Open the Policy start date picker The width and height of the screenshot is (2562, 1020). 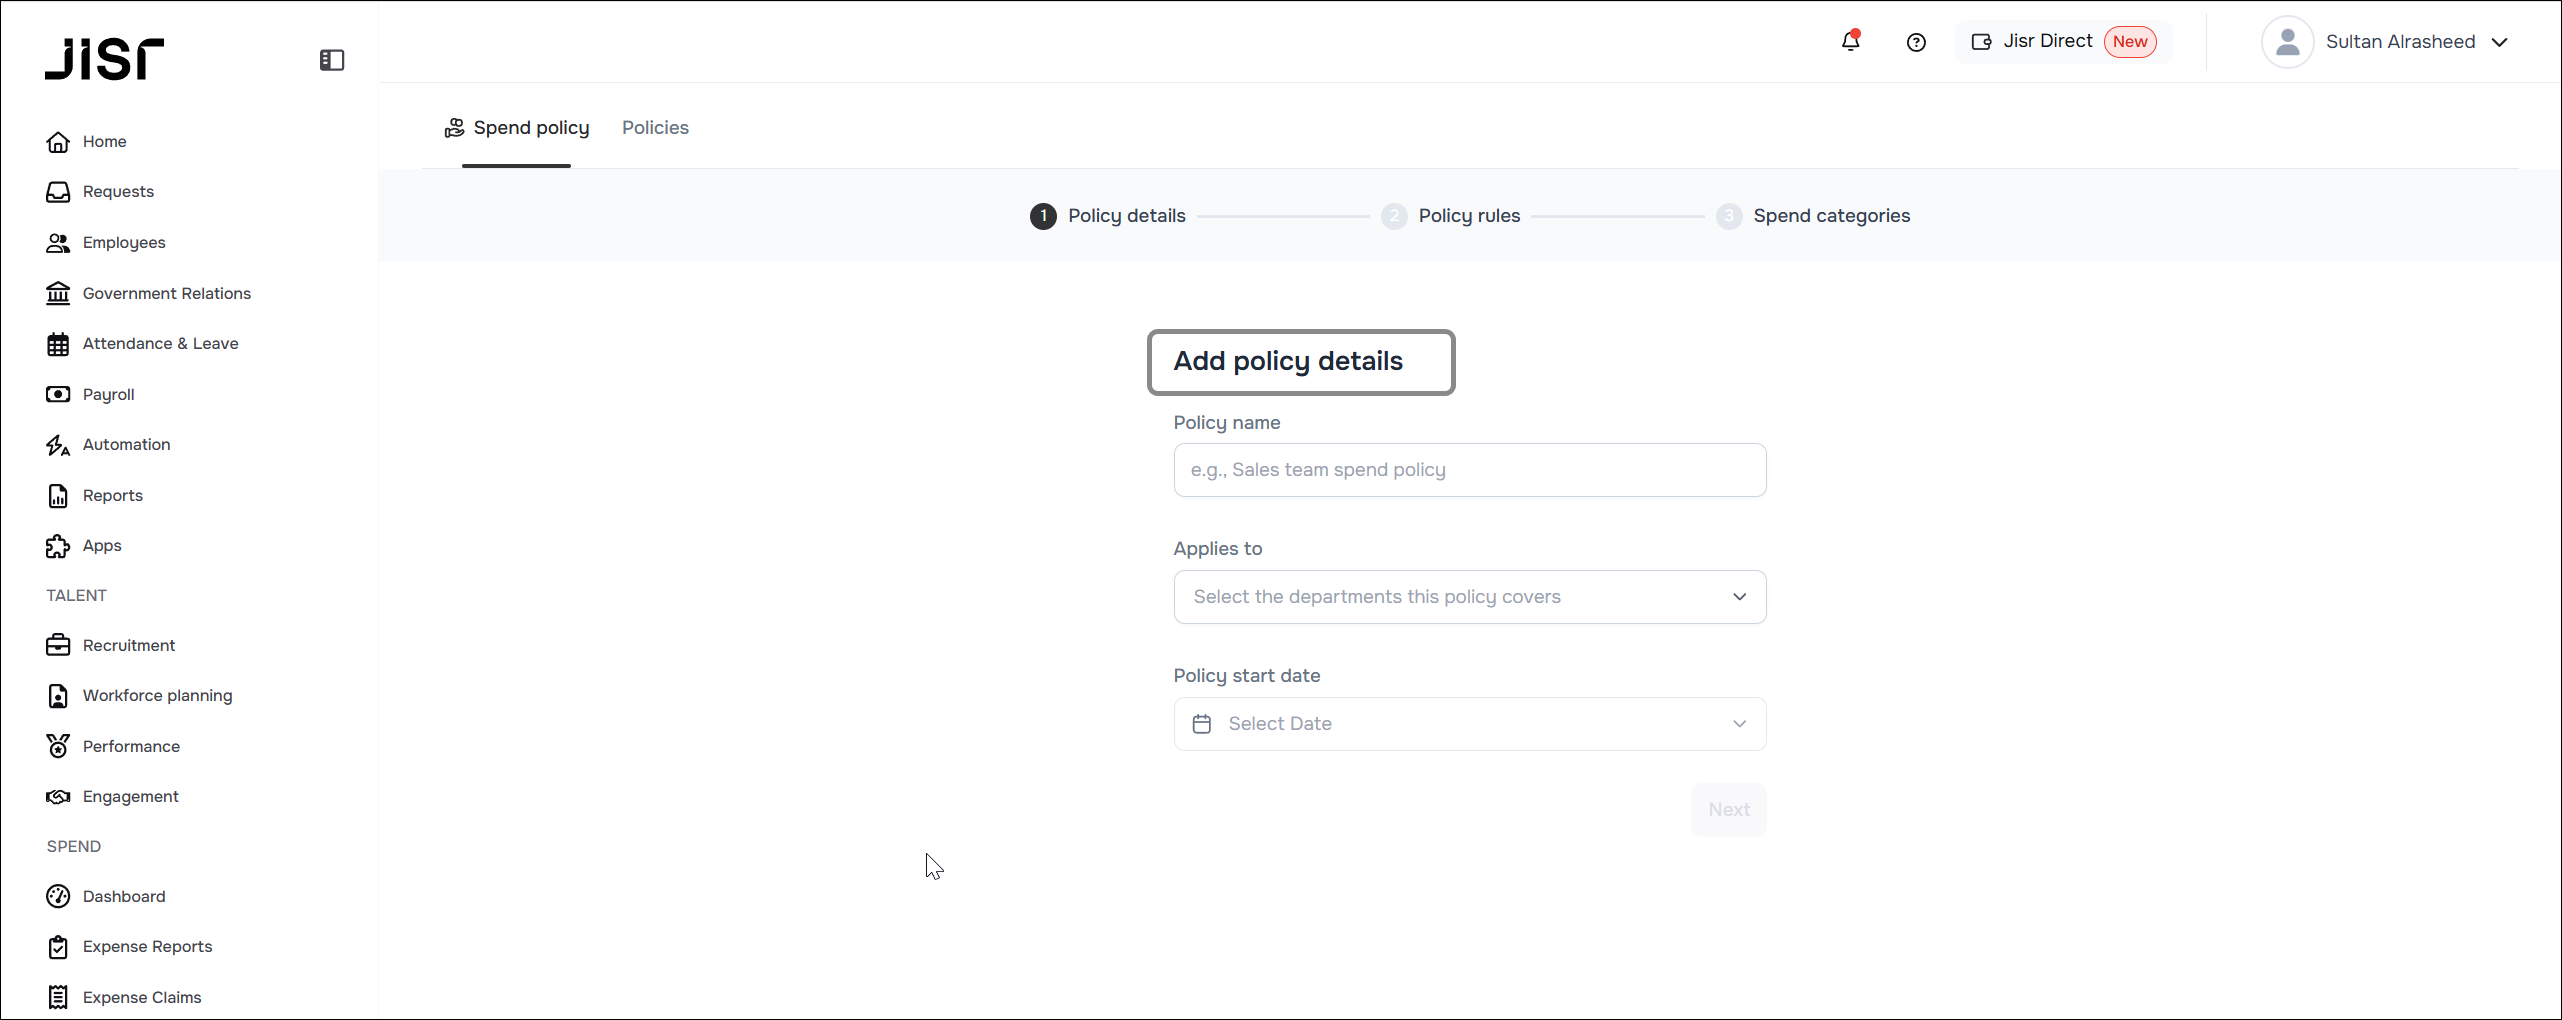pyautogui.click(x=1469, y=724)
